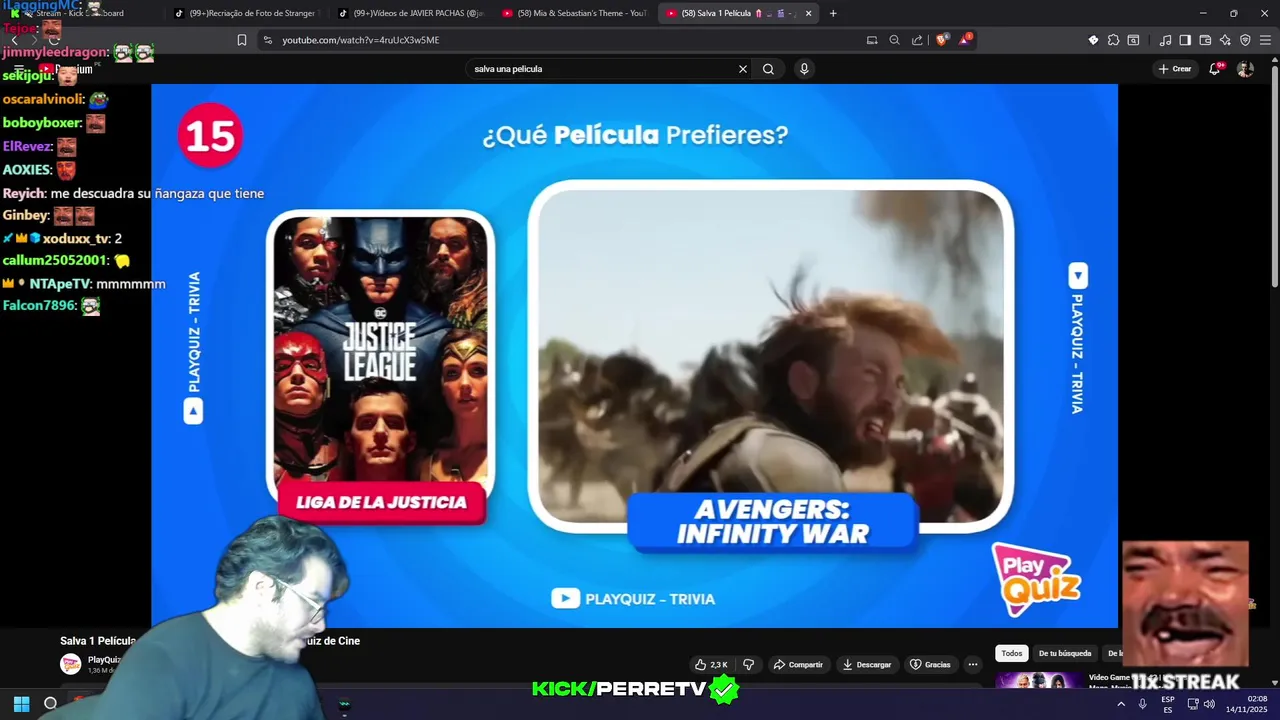Click the YouTube search magnifier button

tap(768, 69)
